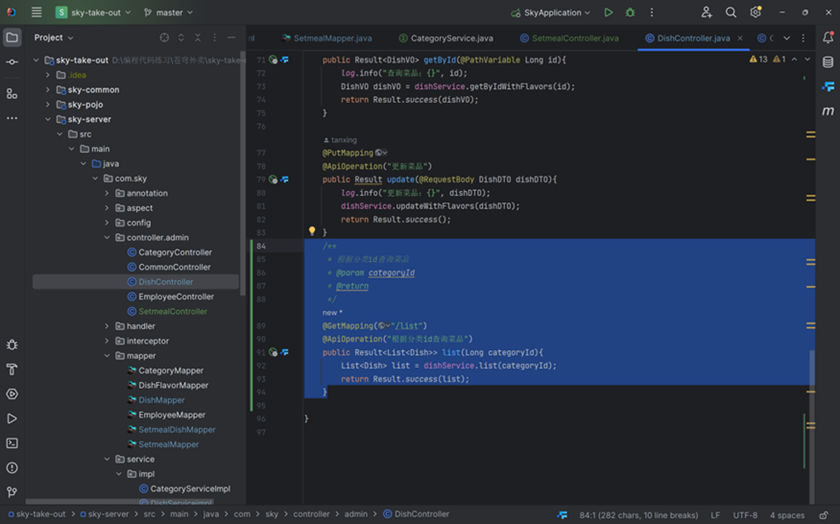Image resolution: width=840 pixels, height=524 pixels.
Task: Open the Problems tool window
Action: pyautogui.click(x=12, y=468)
